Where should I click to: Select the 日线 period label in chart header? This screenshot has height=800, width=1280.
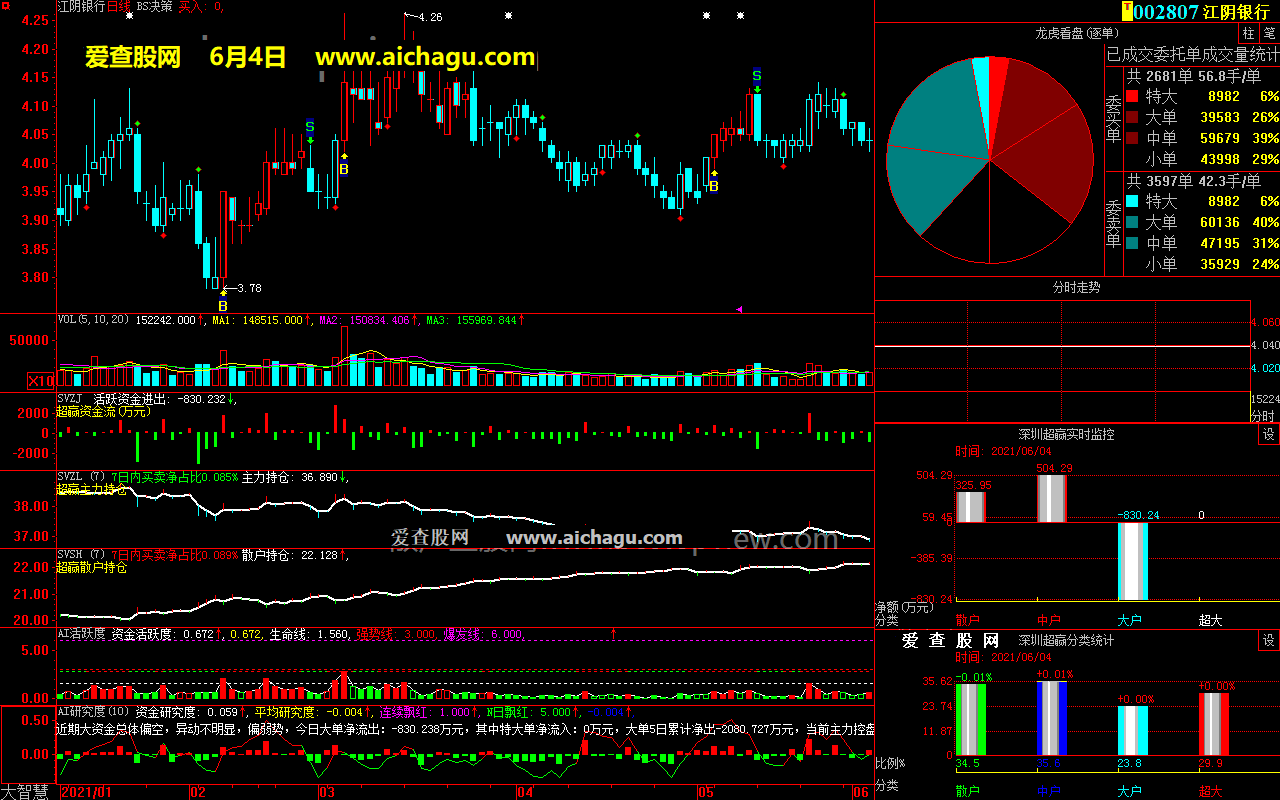pyautogui.click(x=118, y=6)
